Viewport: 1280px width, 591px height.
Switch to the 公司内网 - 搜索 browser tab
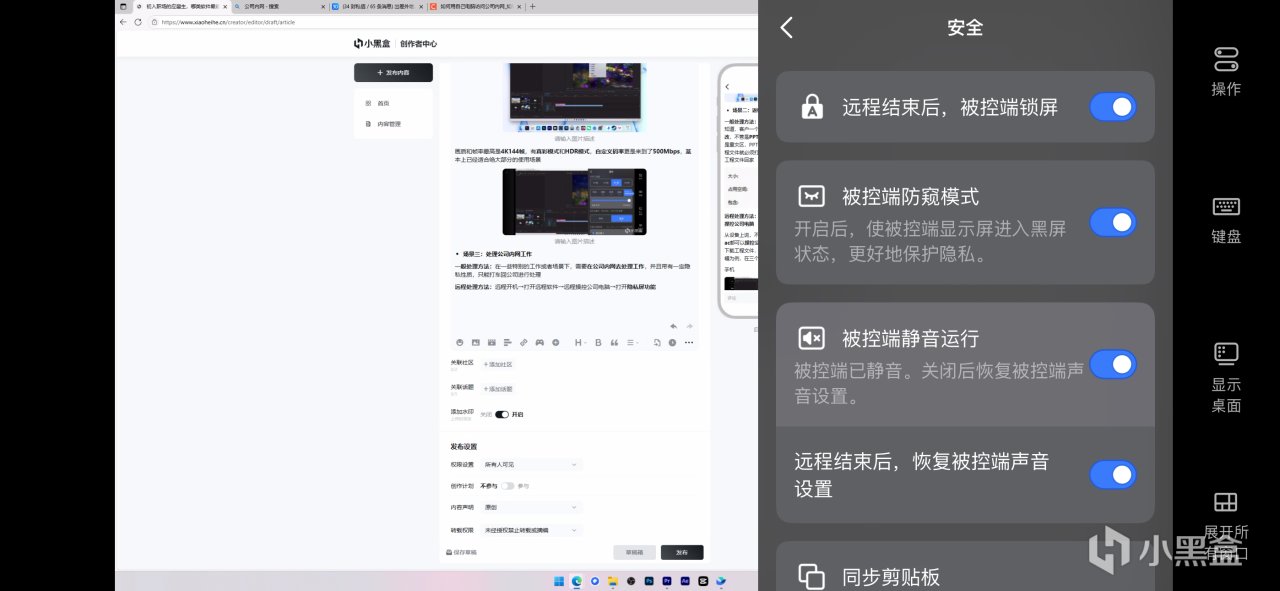[278, 6]
